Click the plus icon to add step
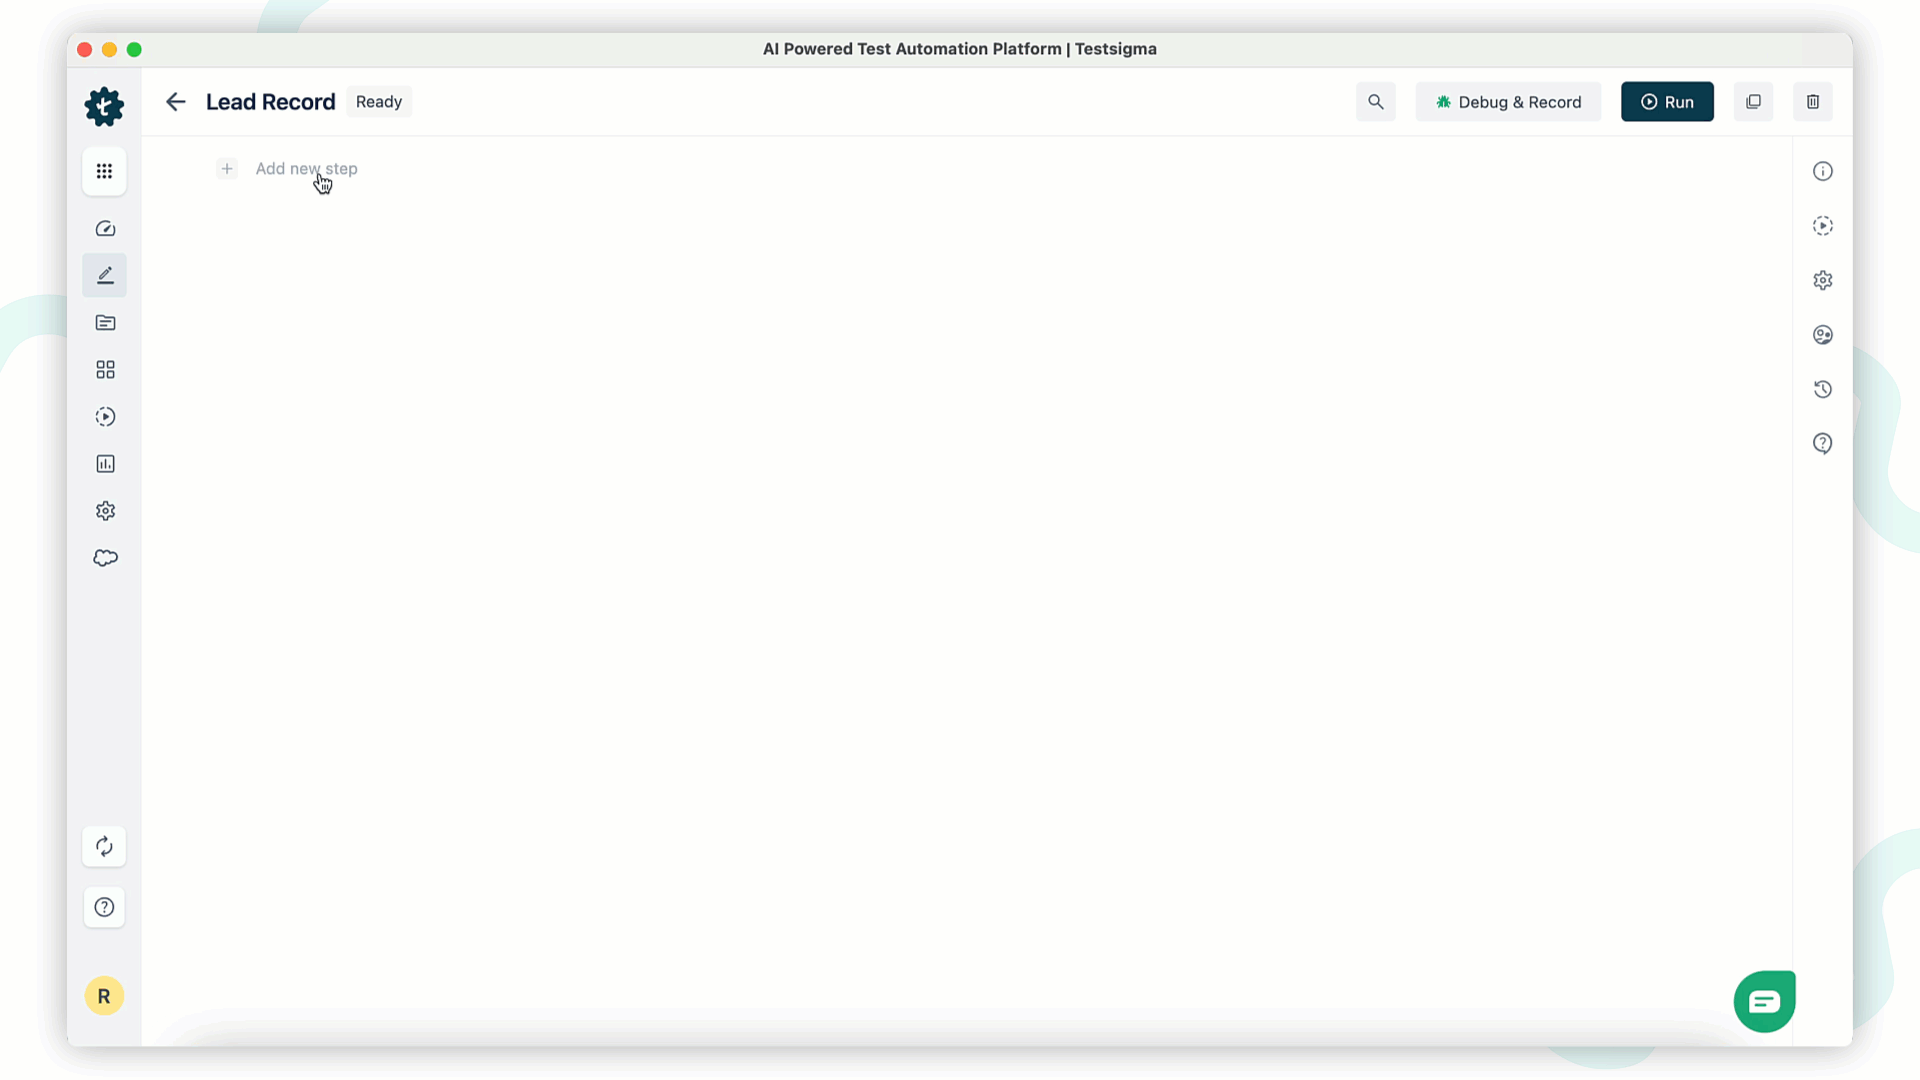This screenshot has height=1080, width=1920. tap(227, 169)
